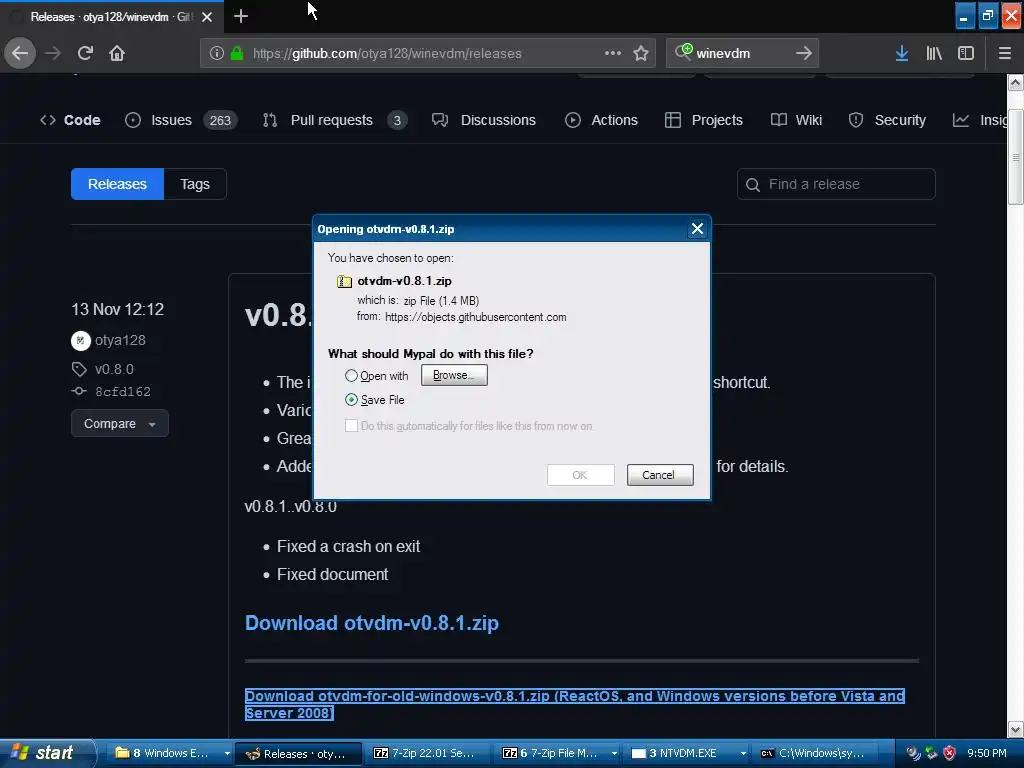This screenshot has width=1024, height=768.
Task: Open the page actions three-dots menu
Action: [x=613, y=53]
